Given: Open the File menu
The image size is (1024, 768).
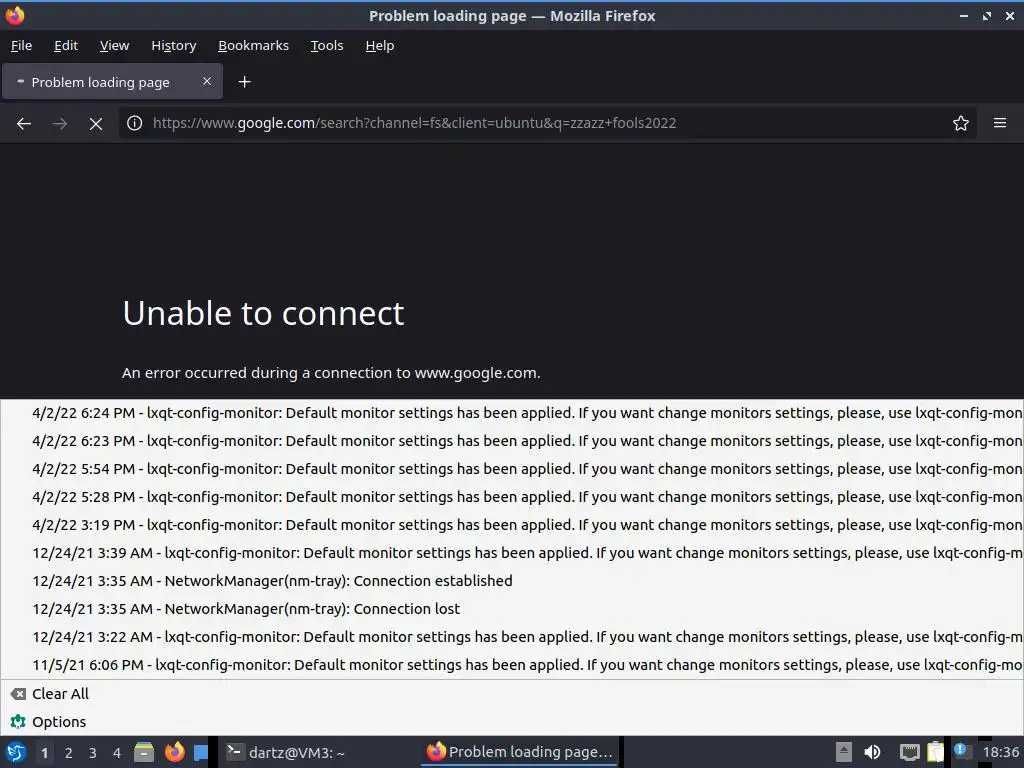Looking at the screenshot, I should click(x=22, y=46).
